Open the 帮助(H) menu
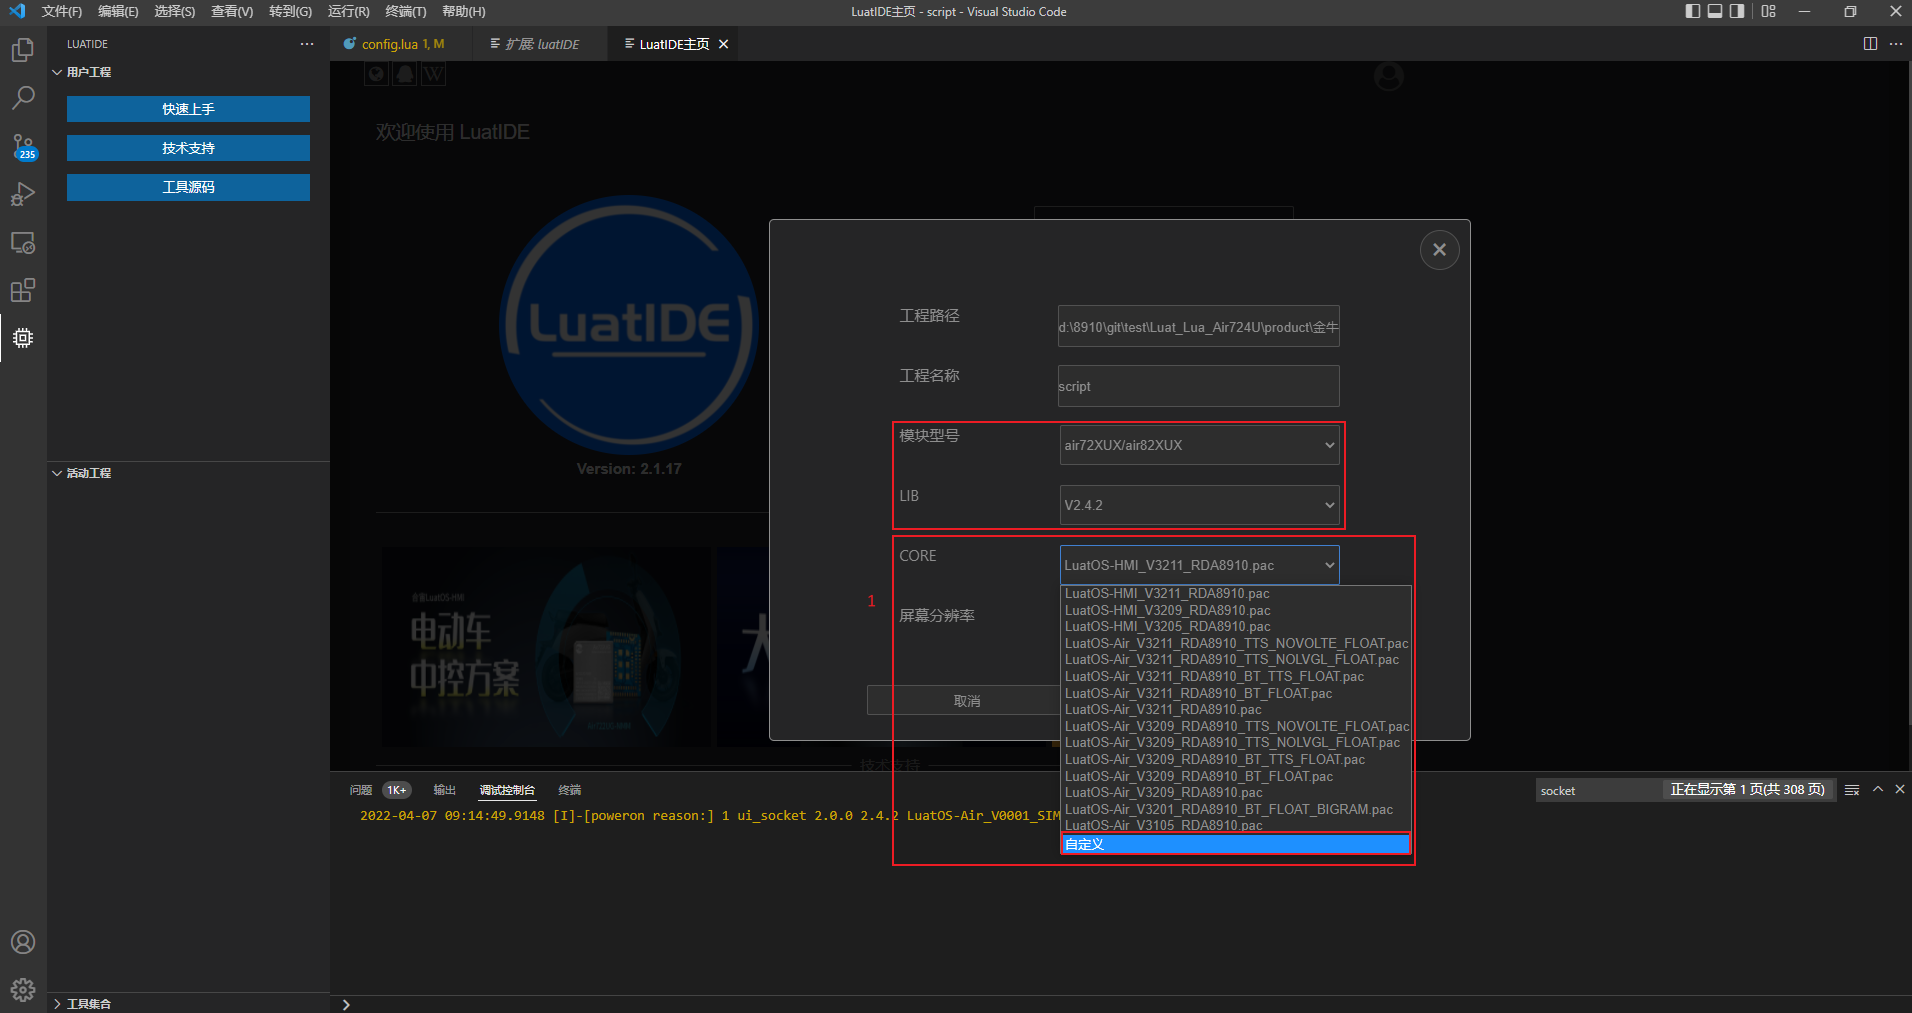The image size is (1912, 1013). [x=463, y=11]
